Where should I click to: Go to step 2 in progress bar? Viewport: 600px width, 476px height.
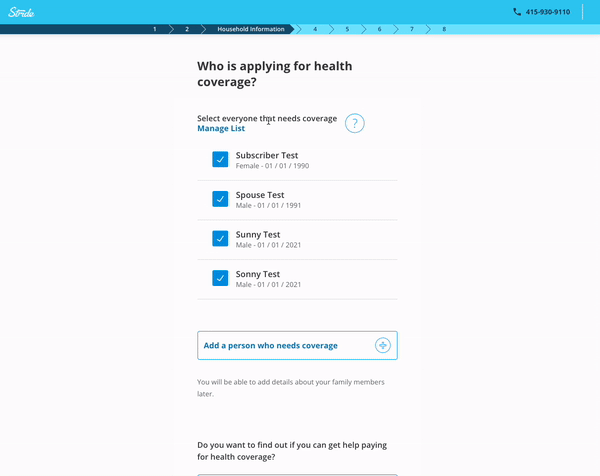187,29
